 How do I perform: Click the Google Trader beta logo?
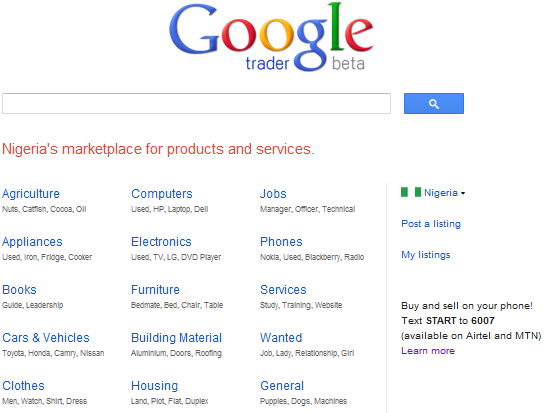pyautogui.click(x=271, y=37)
